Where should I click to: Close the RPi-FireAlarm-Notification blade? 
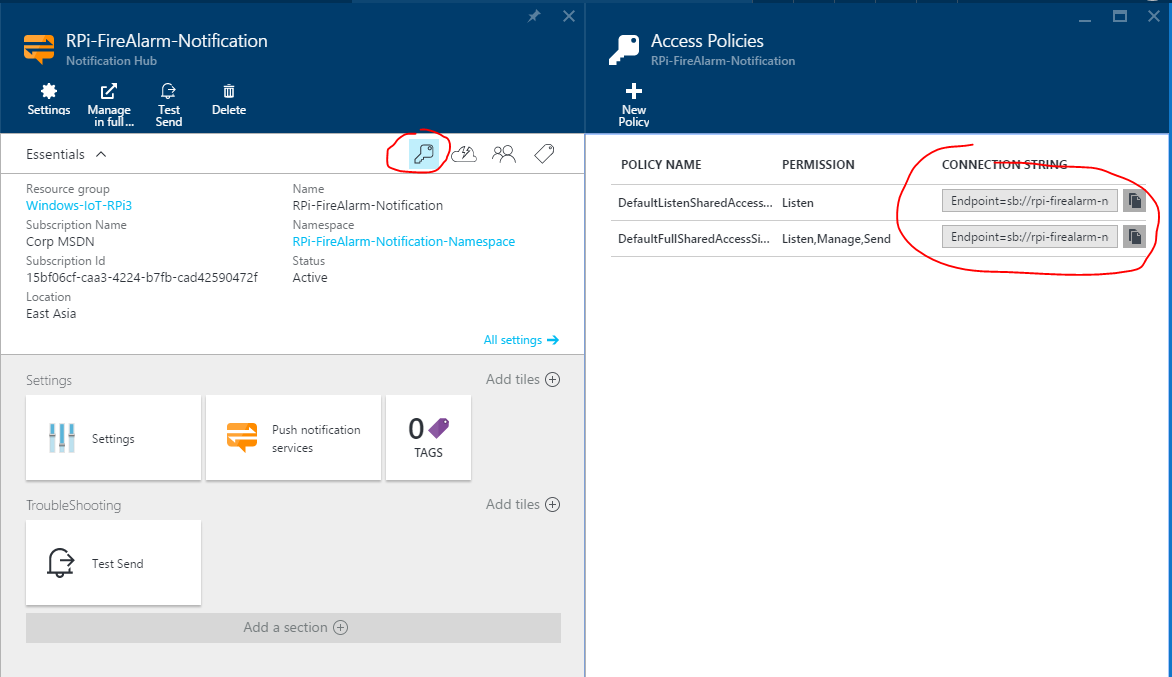click(569, 16)
